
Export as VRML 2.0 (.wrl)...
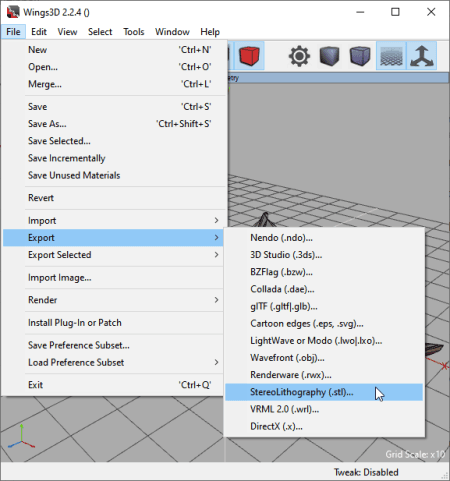click(324, 409)
